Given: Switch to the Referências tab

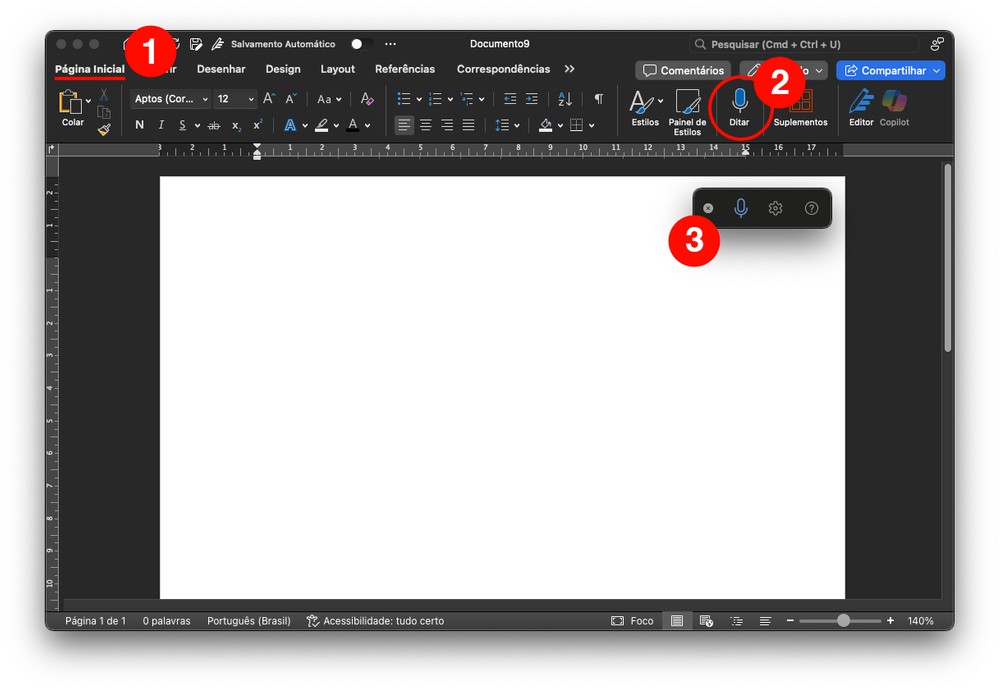Looking at the screenshot, I should pos(404,69).
